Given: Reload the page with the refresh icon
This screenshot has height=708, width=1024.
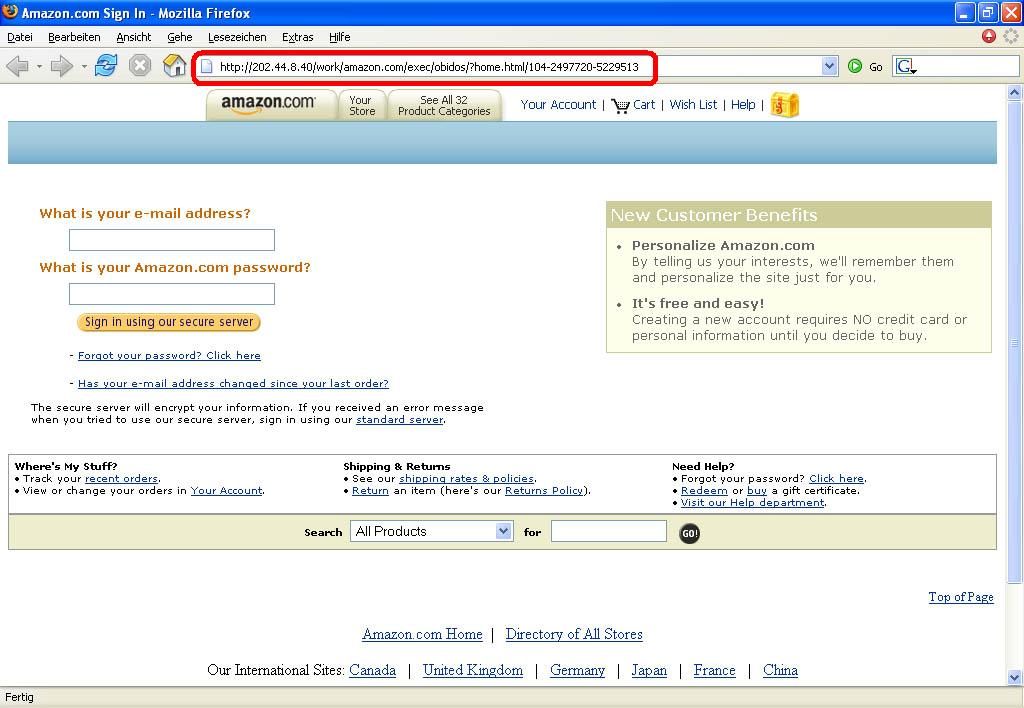Looking at the screenshot, I should point(106,65).
